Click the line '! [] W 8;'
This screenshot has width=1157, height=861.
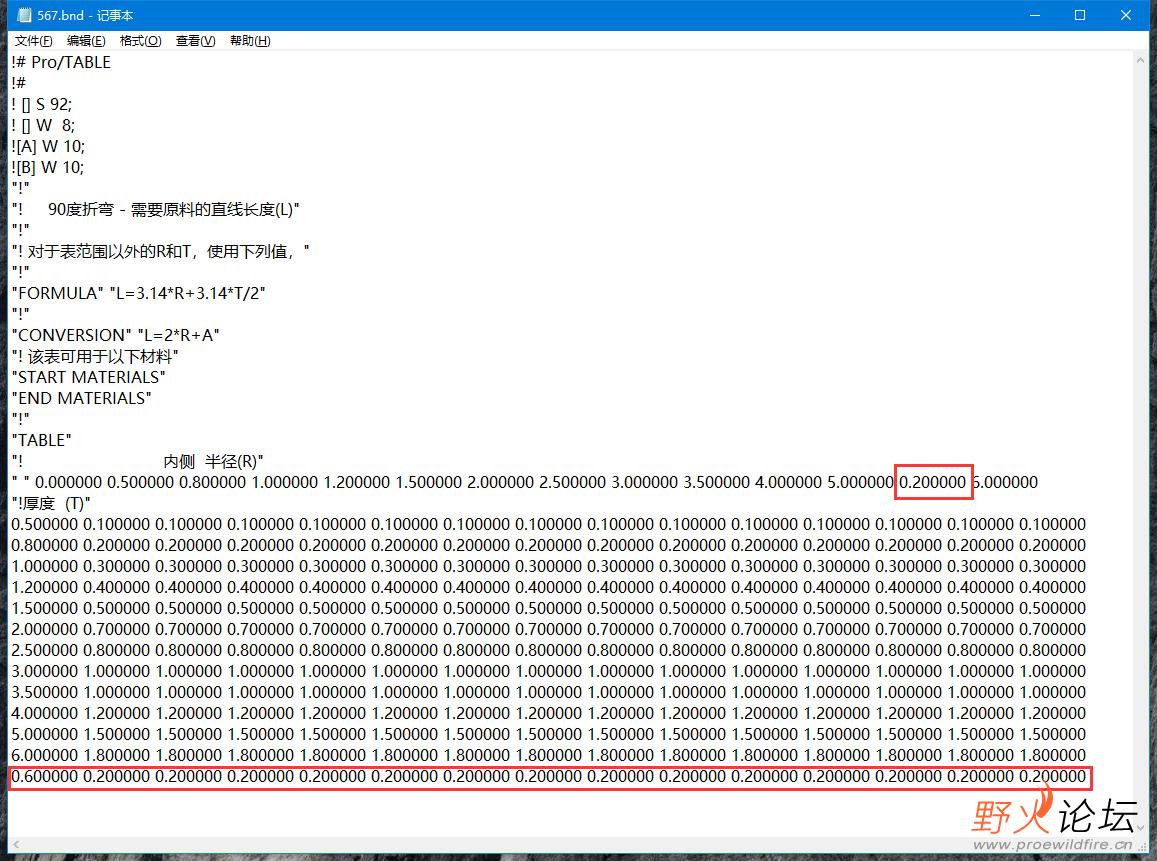[43, 125]
